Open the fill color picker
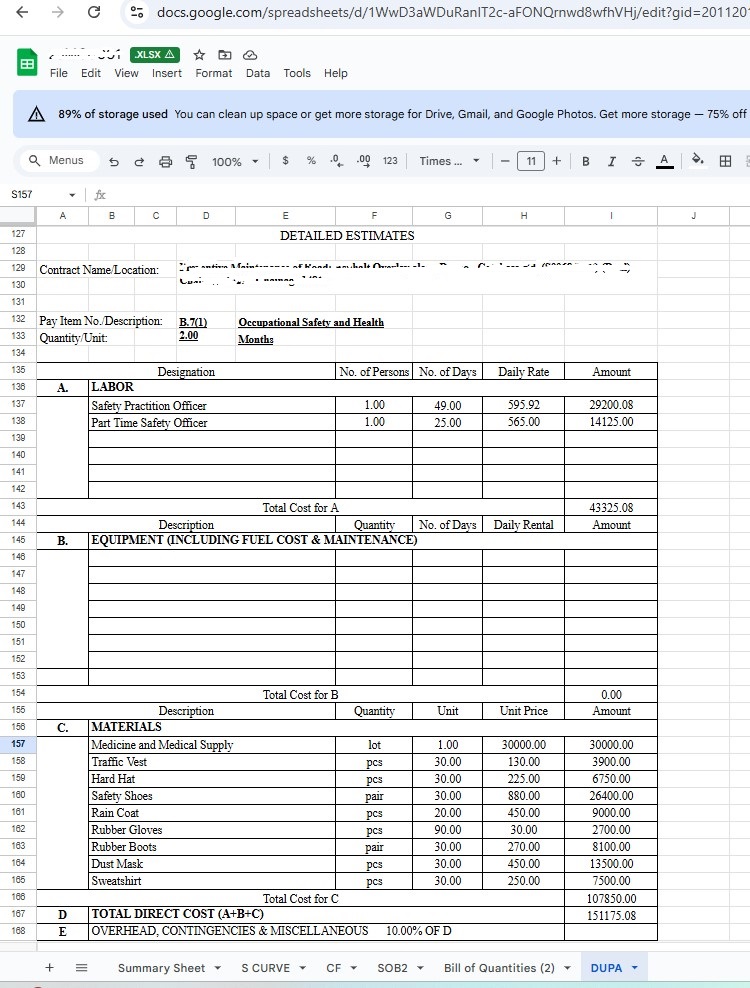 697,159
